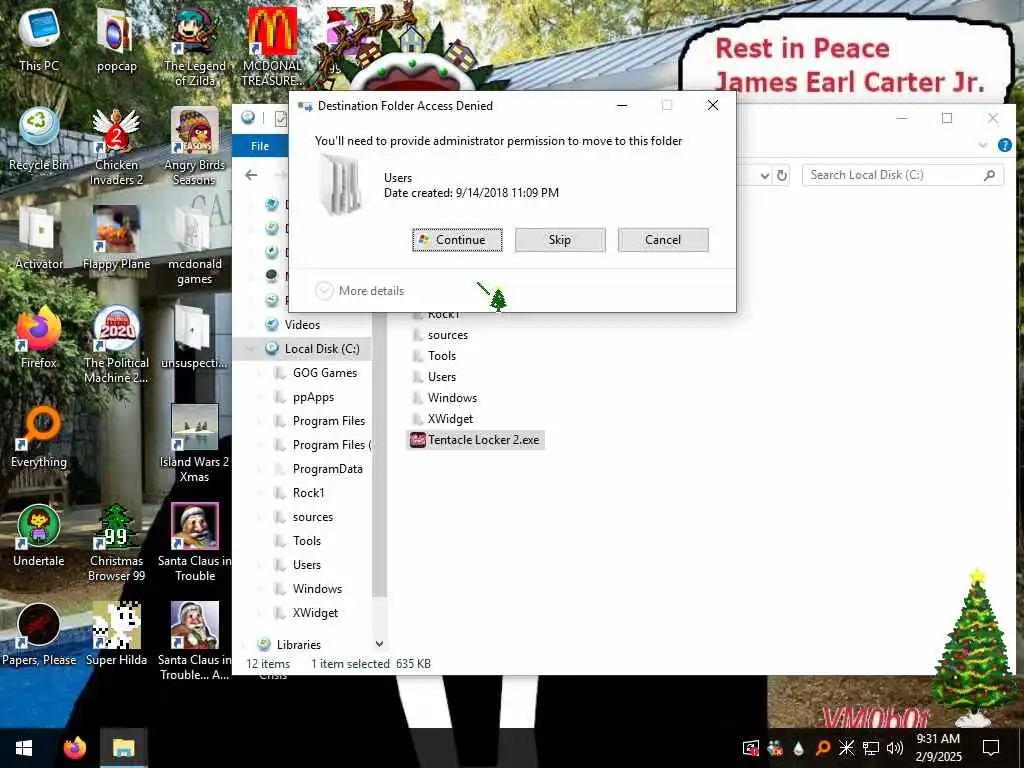Click the Search Local Disk (C:) field
1024x768 pixels.
tap(903, 175)
